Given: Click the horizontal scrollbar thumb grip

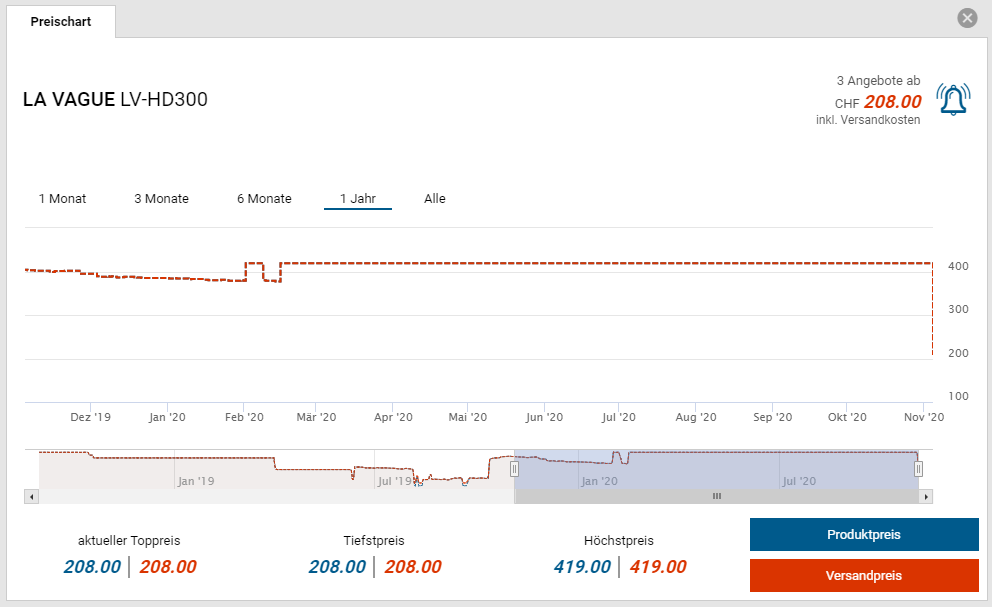Looking at the screenshot, I should click(716, 496).
